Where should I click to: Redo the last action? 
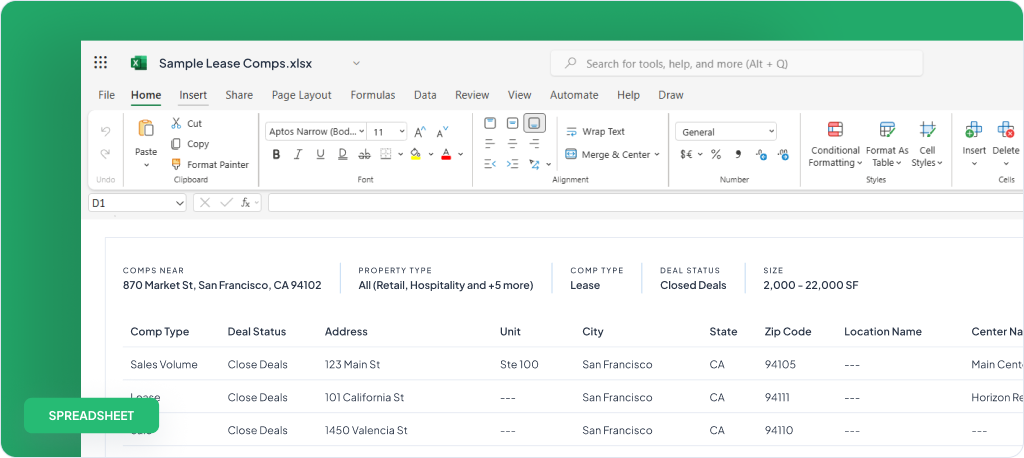pos(105,154)
